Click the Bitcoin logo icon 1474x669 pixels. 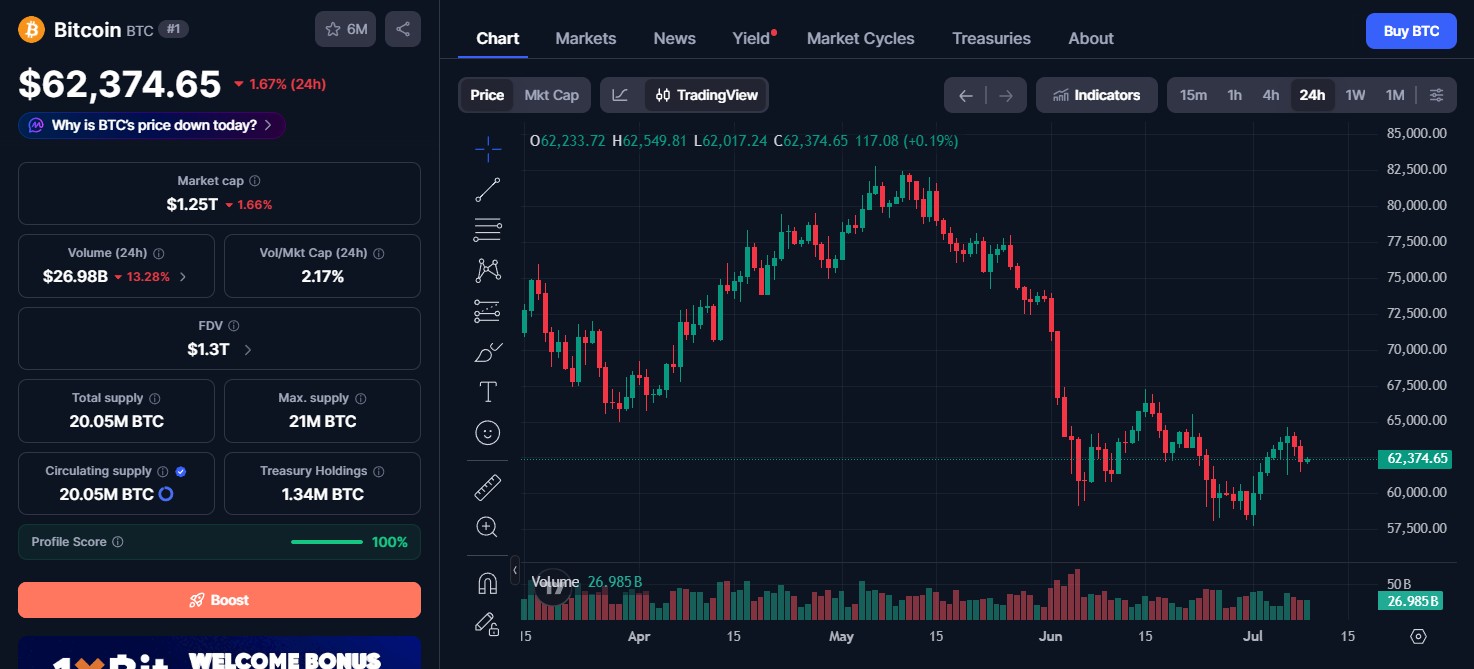[32, 30]
